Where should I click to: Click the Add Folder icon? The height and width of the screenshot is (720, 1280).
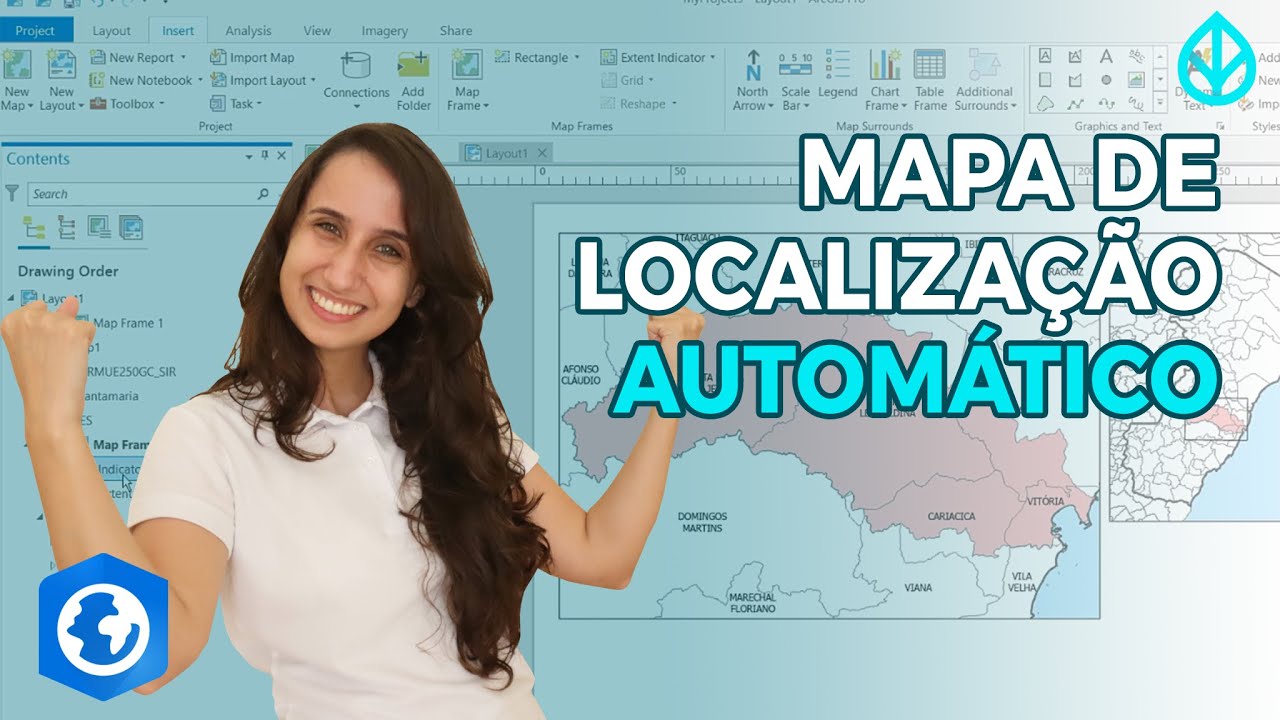click(413, 65)
